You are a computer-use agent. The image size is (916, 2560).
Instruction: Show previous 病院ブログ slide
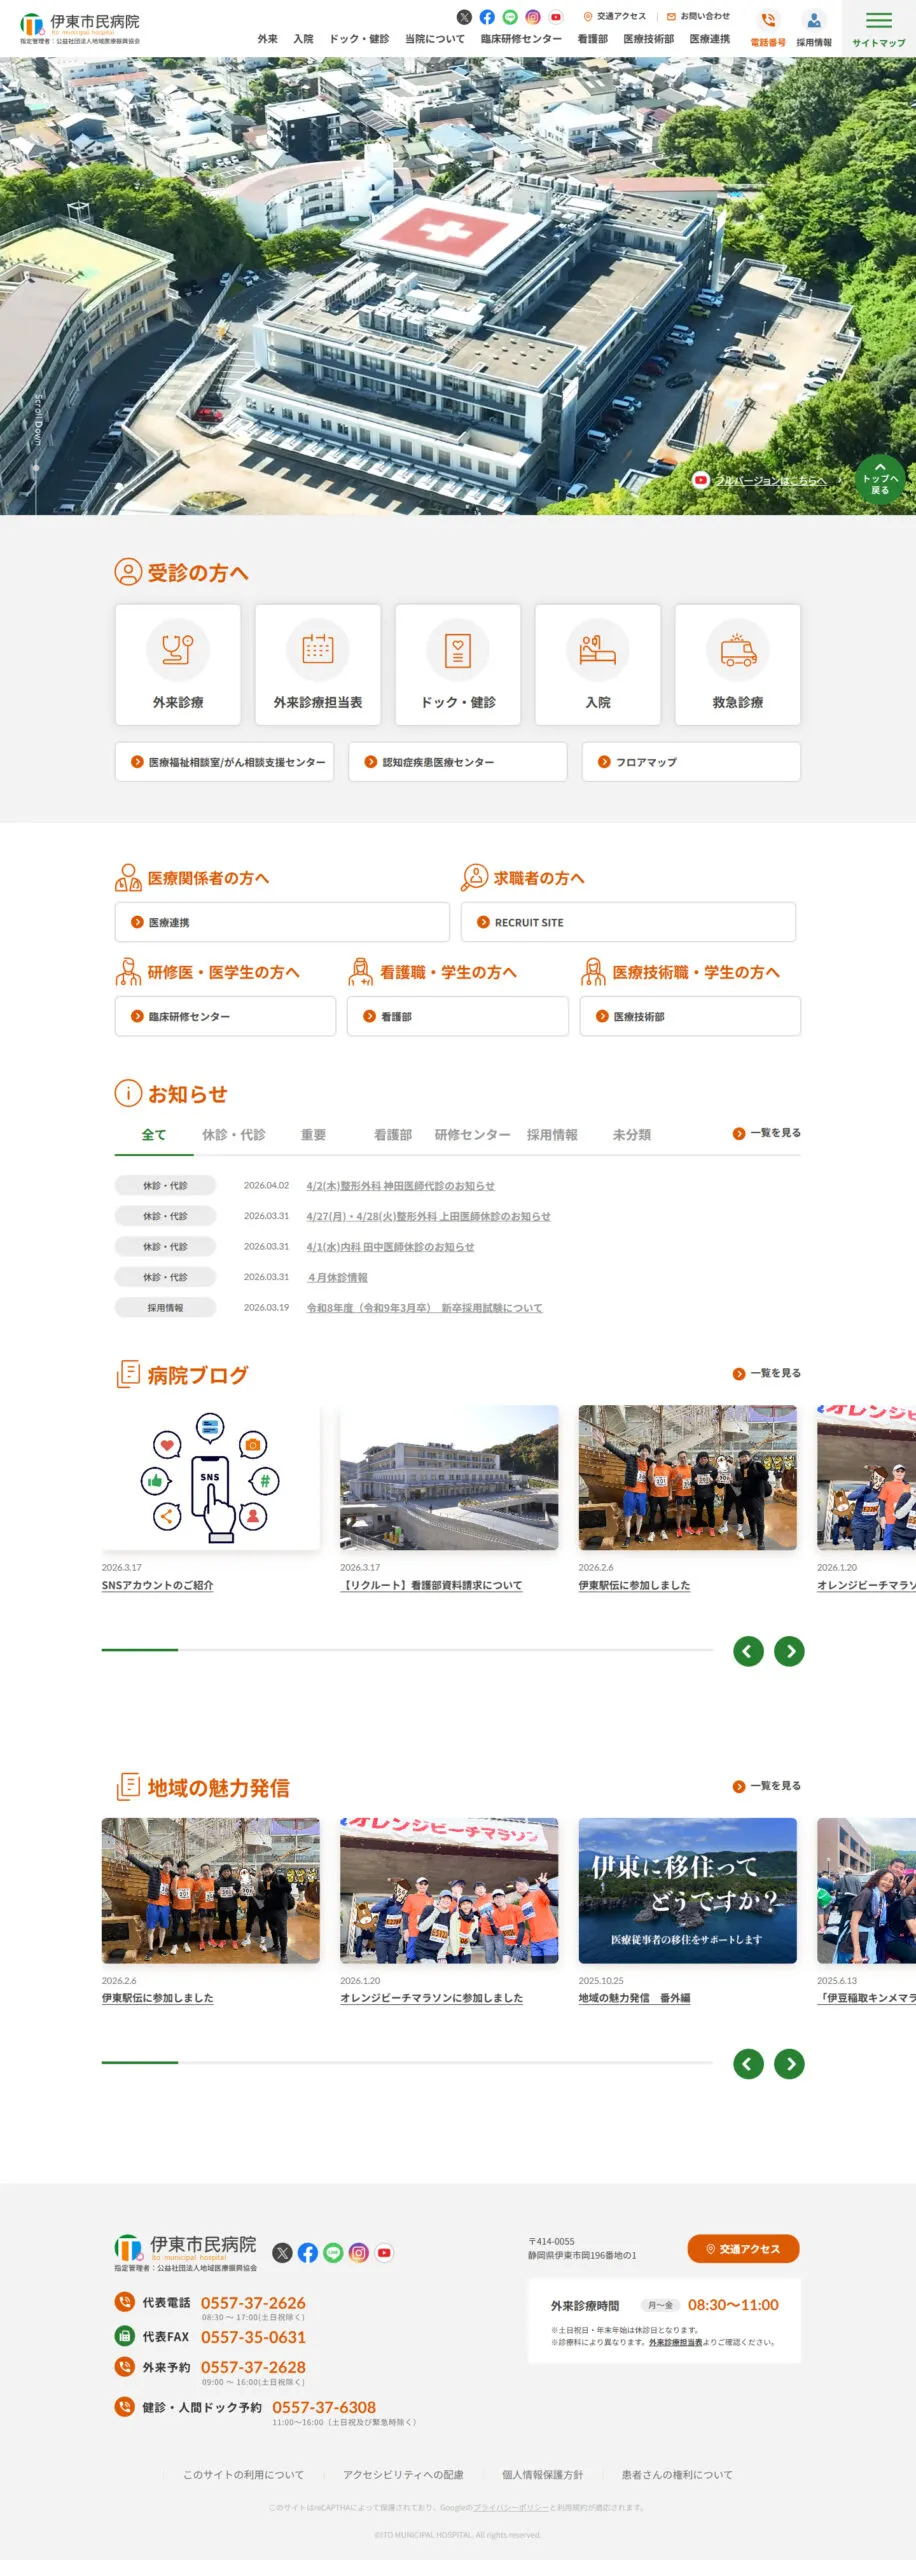[748, 1651]
